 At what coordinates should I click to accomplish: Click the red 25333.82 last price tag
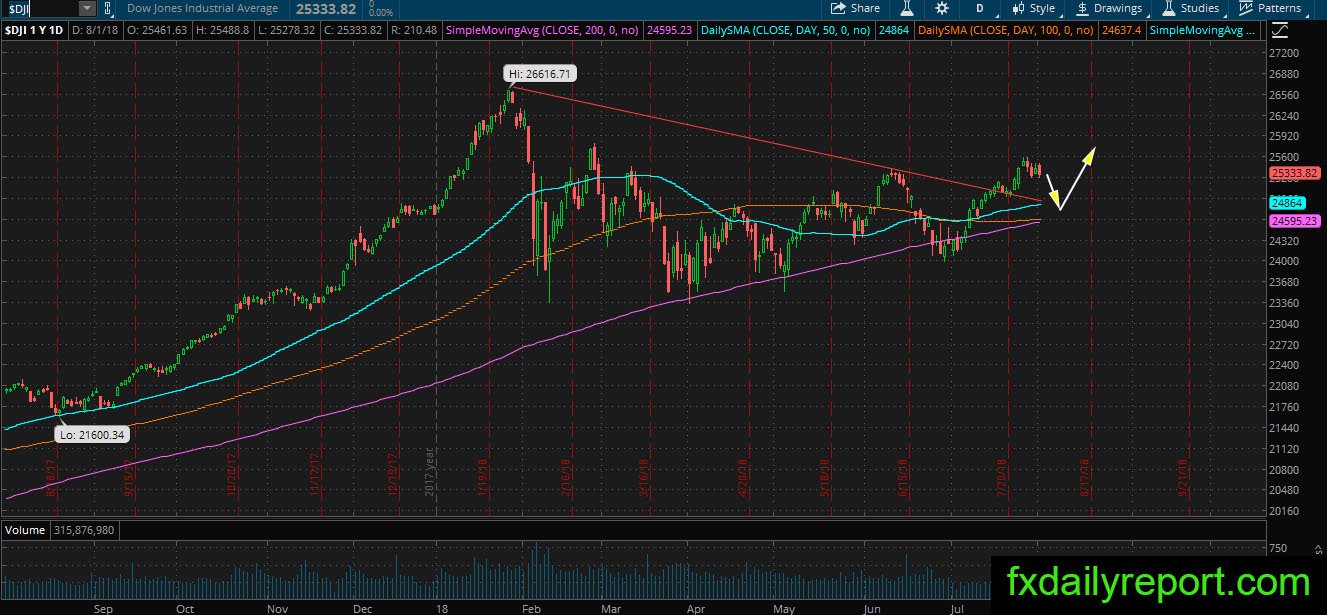tap(1296, 173)
